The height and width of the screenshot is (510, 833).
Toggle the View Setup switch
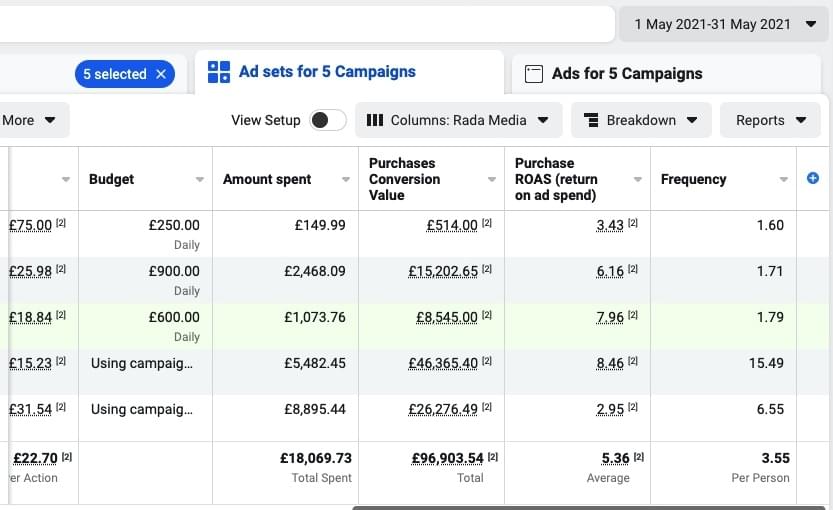point(327,120)
